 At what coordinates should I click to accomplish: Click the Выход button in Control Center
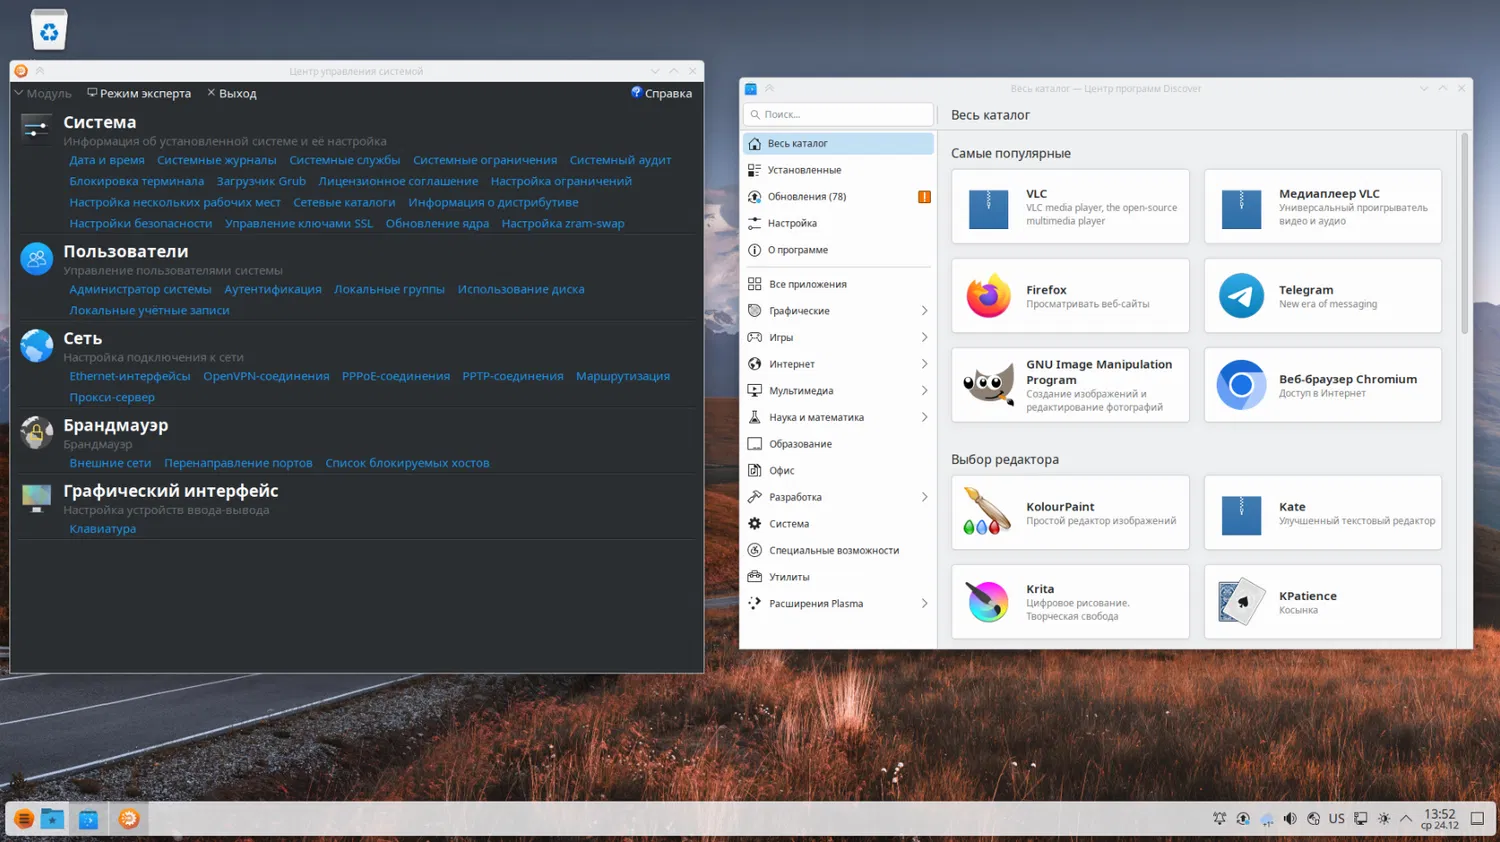[x=232, y=93]
